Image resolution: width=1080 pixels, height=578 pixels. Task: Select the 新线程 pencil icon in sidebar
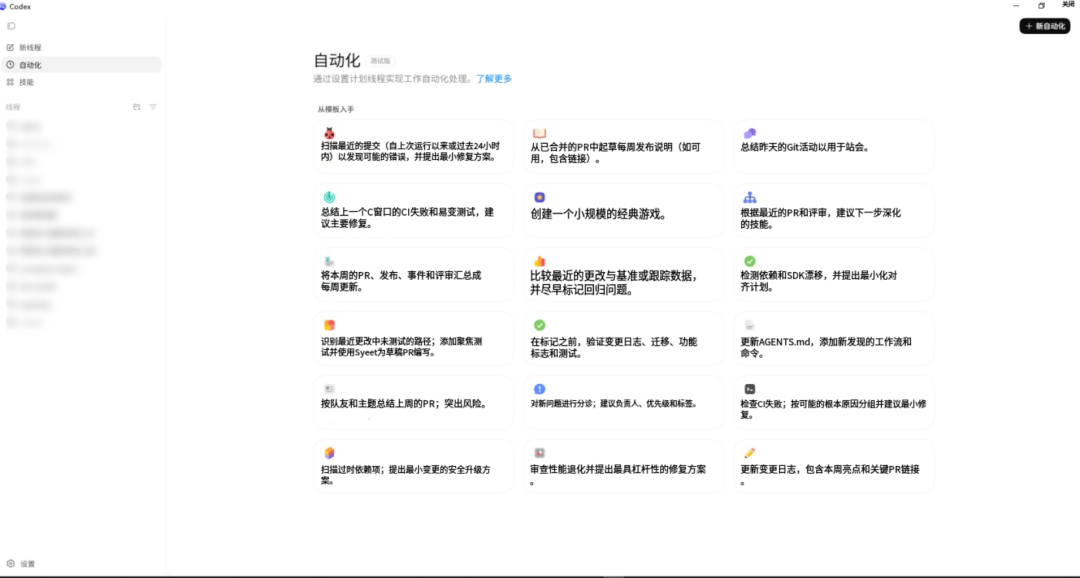[10, 47]
